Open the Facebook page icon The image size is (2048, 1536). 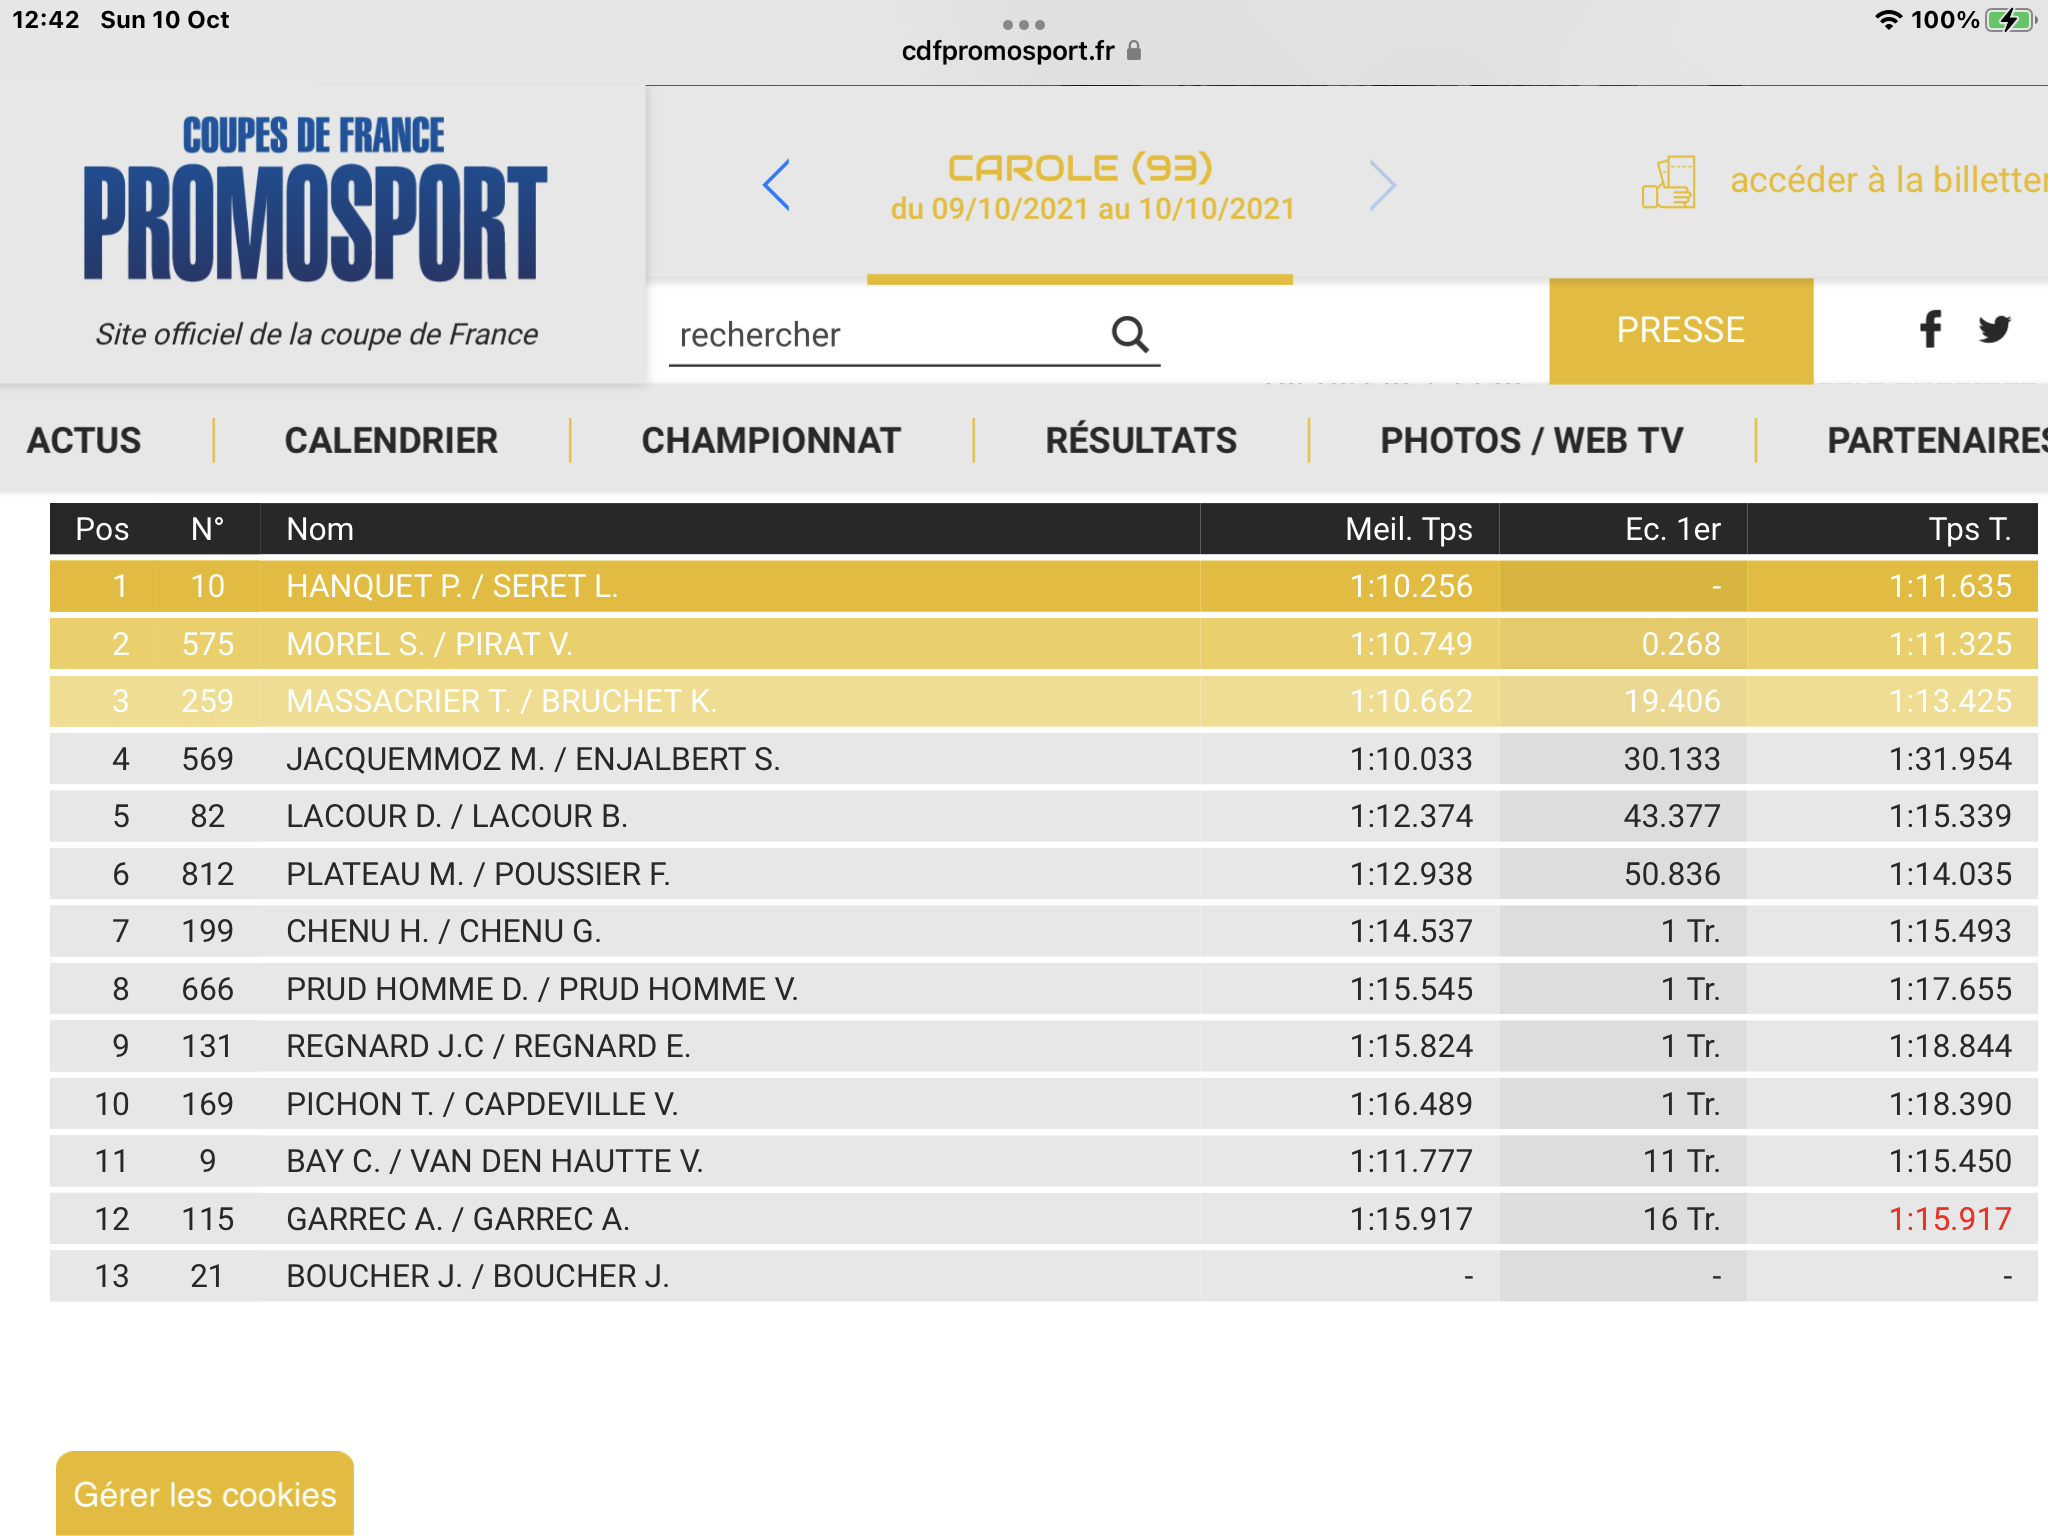pyautogui.click(x=1930, y=329)
